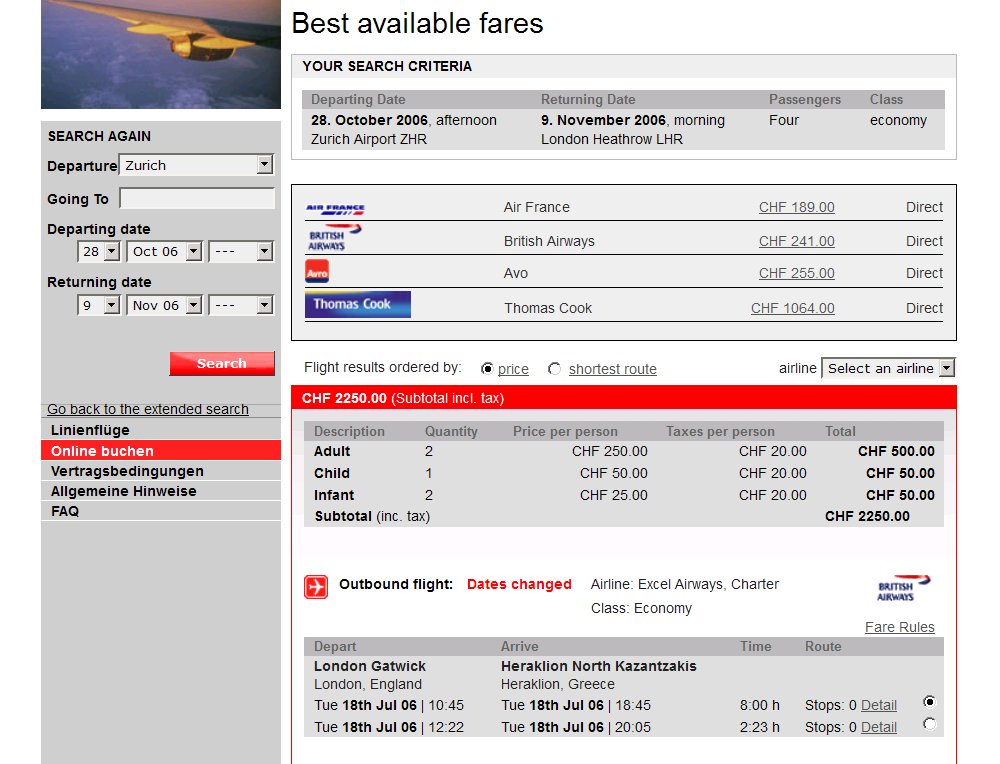The width and height of the screenshot is (1000, 764).
Task: Click the Thomas Cook logo banner
Action: [358, 304]
